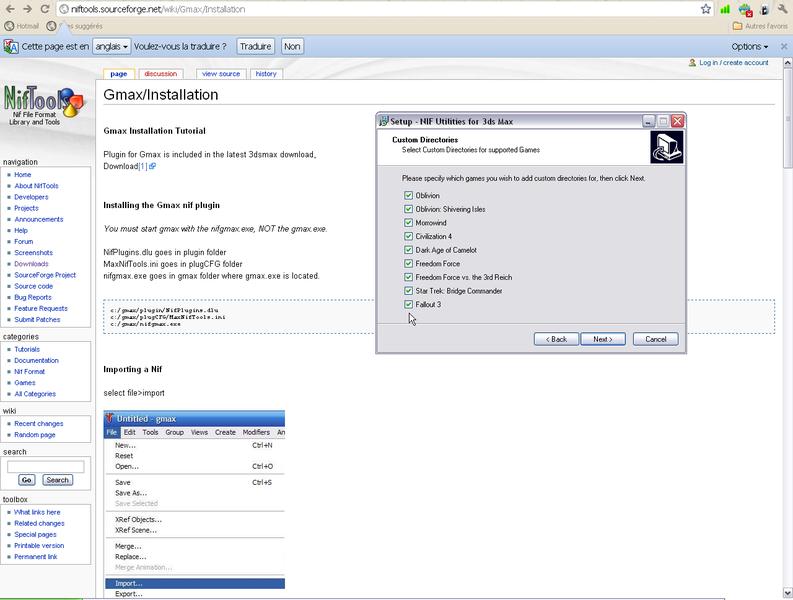Click the external link icon after Download

152,166
